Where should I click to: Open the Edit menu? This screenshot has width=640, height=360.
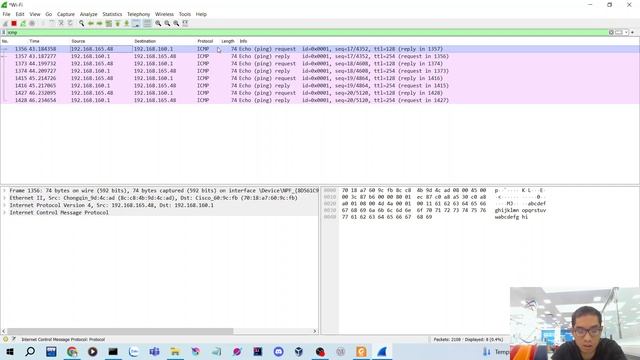pos(20,14)
